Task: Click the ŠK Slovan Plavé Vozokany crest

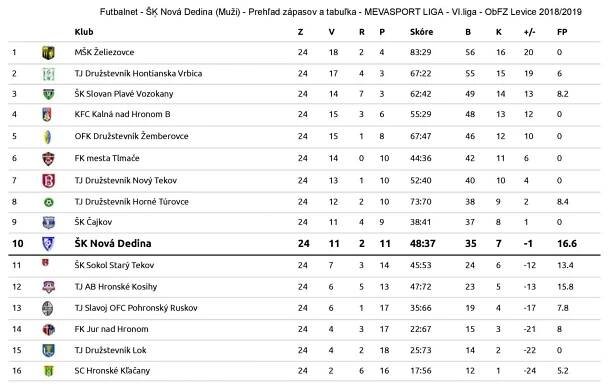Action: coord(48,94)
